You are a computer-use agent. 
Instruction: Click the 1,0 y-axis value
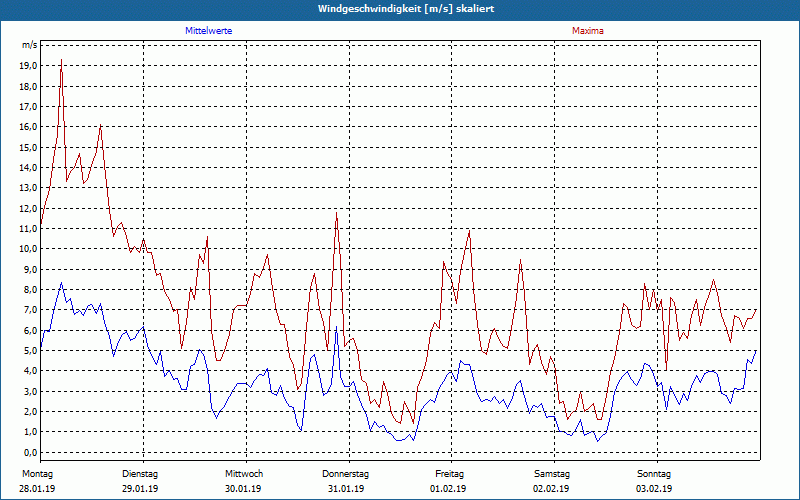tap(30, 432)
